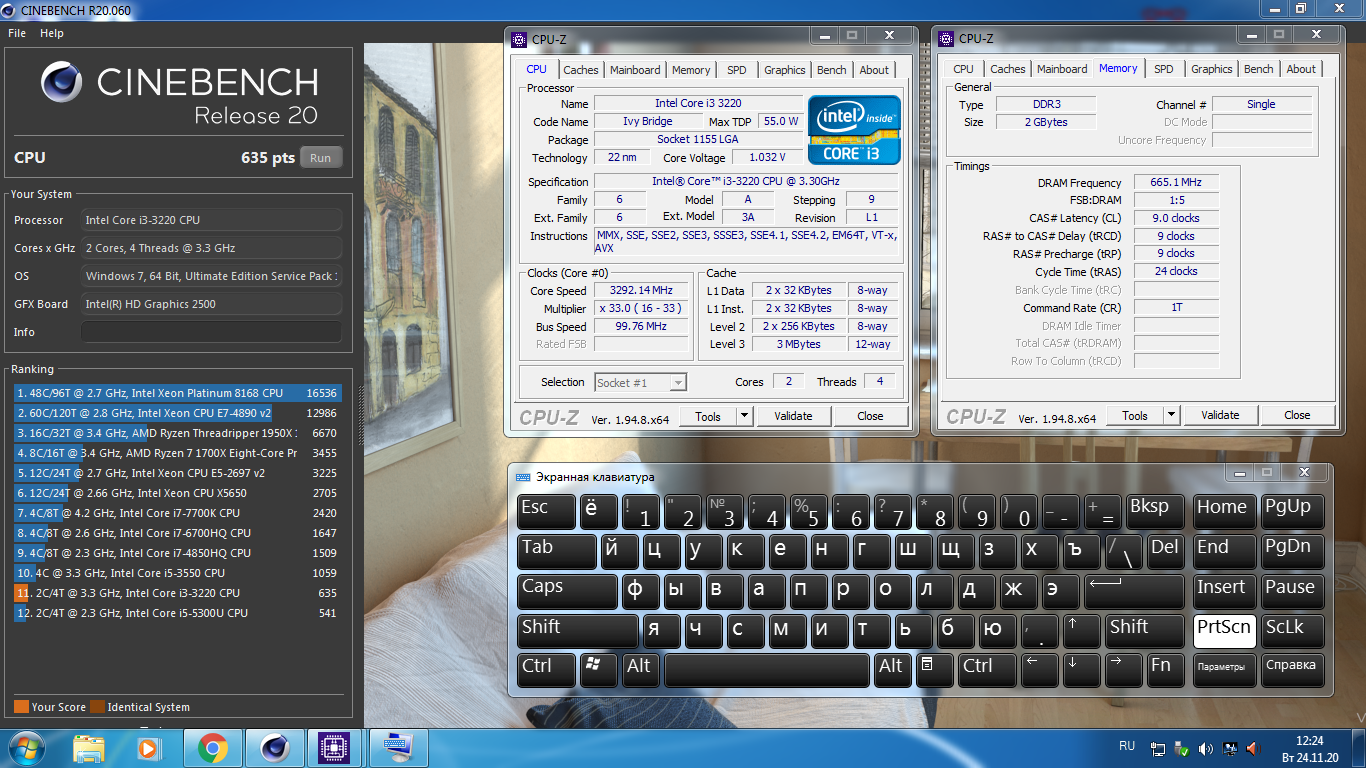Tap the Windows logo key on on-screen keyboard
Image resolution: width=1366 pixels, height=768 pixels.
tap(599, 668)
